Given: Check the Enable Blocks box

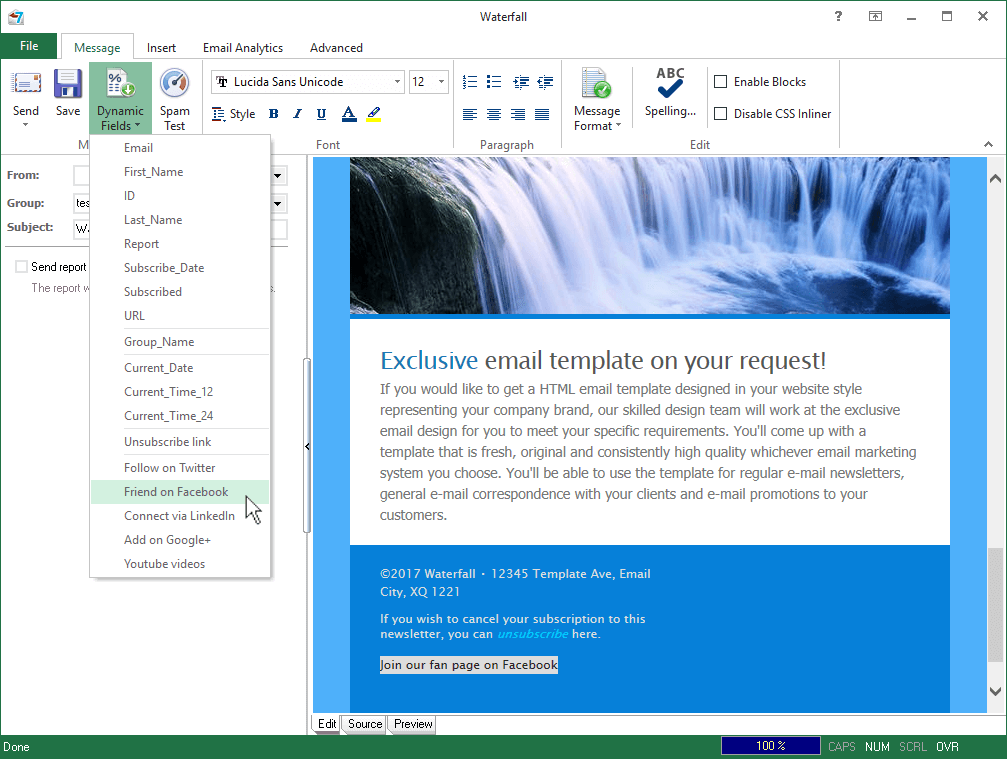Looking at the screenshot, I should coord(721,82).
